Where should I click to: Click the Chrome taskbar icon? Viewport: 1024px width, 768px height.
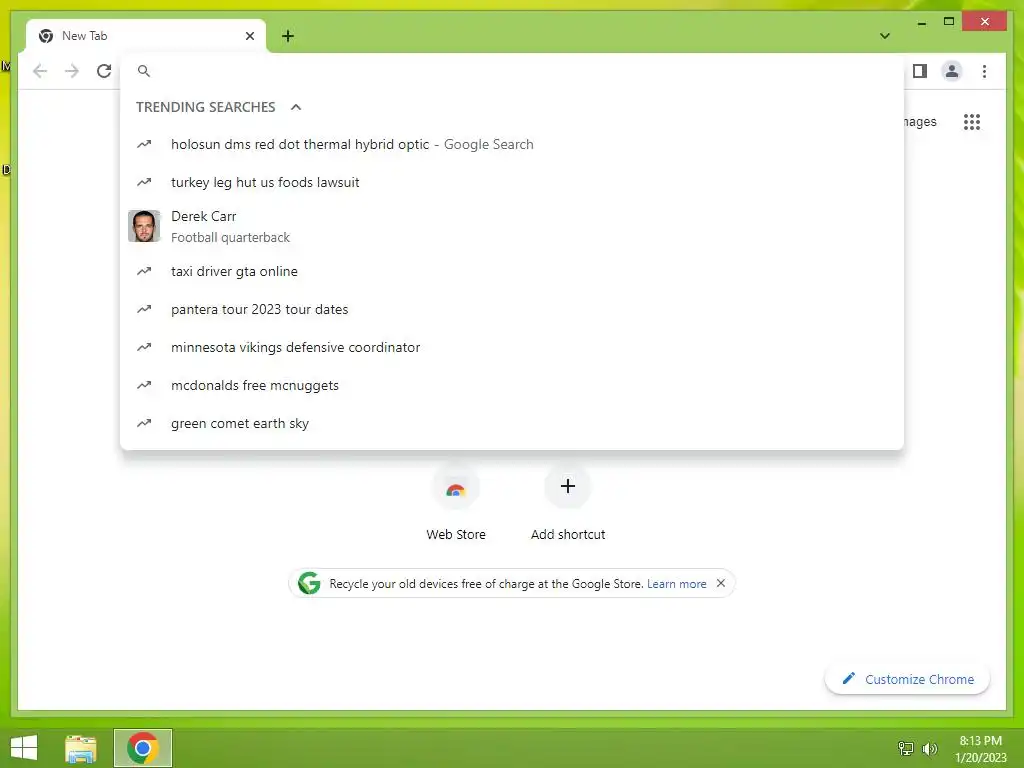coord(143,748)
